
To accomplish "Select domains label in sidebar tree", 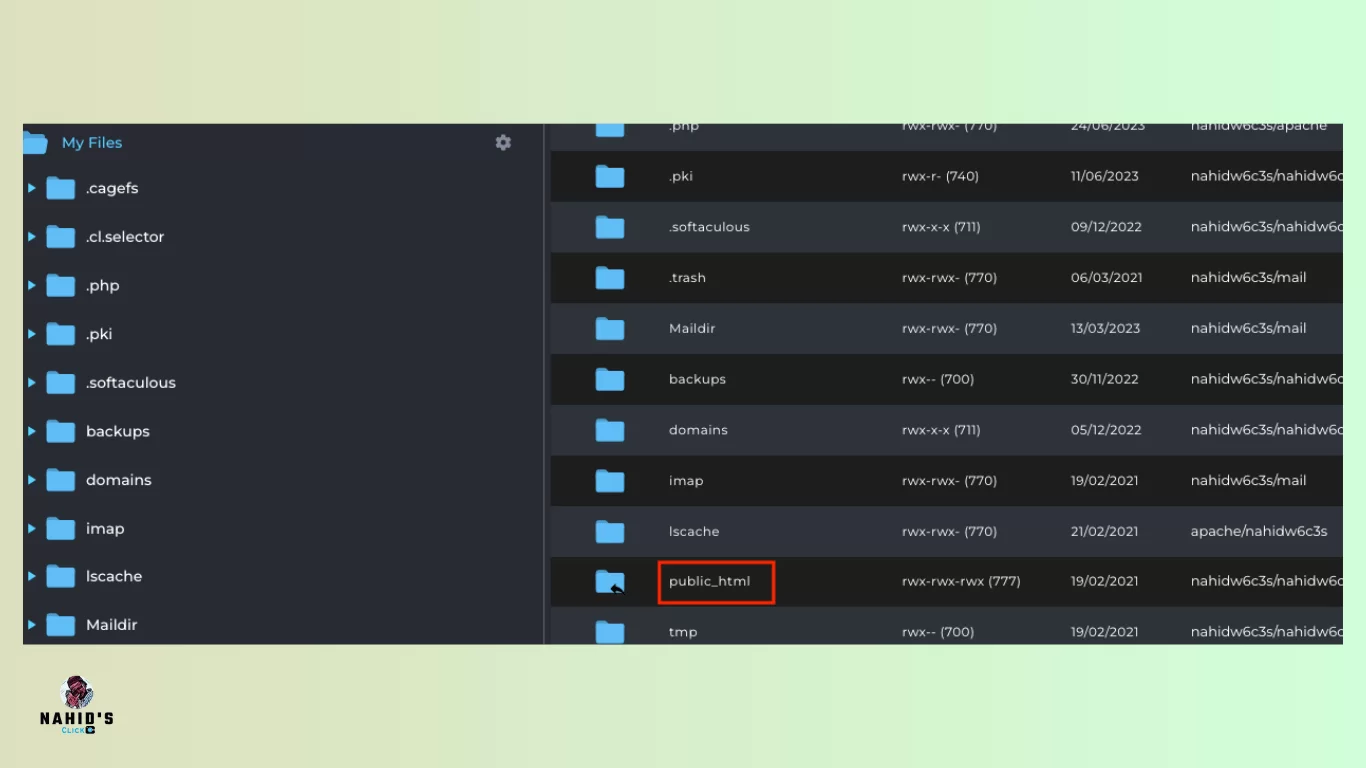I will [119, 480].
